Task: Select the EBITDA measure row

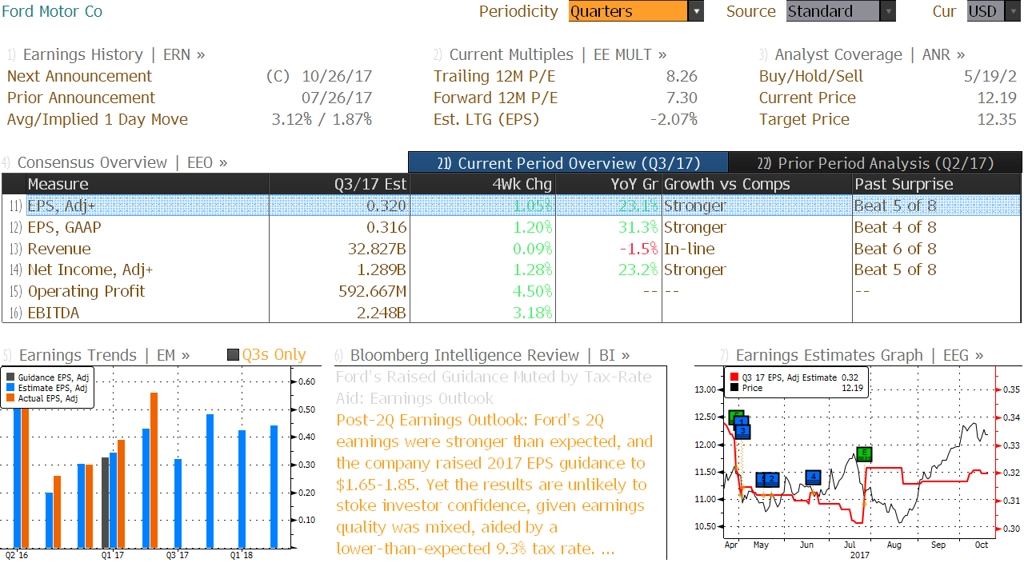Action: click(x=511, y=313)
